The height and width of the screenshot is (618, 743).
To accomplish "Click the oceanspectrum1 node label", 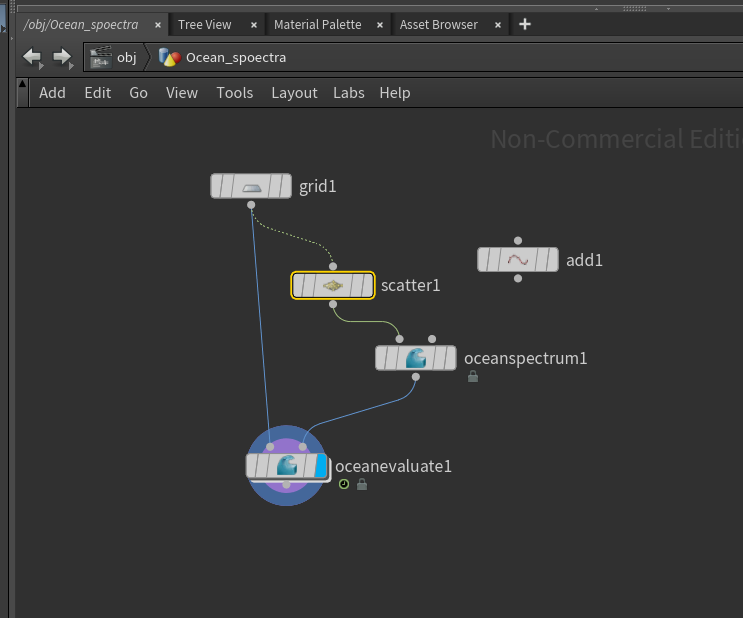I will 526,358.
